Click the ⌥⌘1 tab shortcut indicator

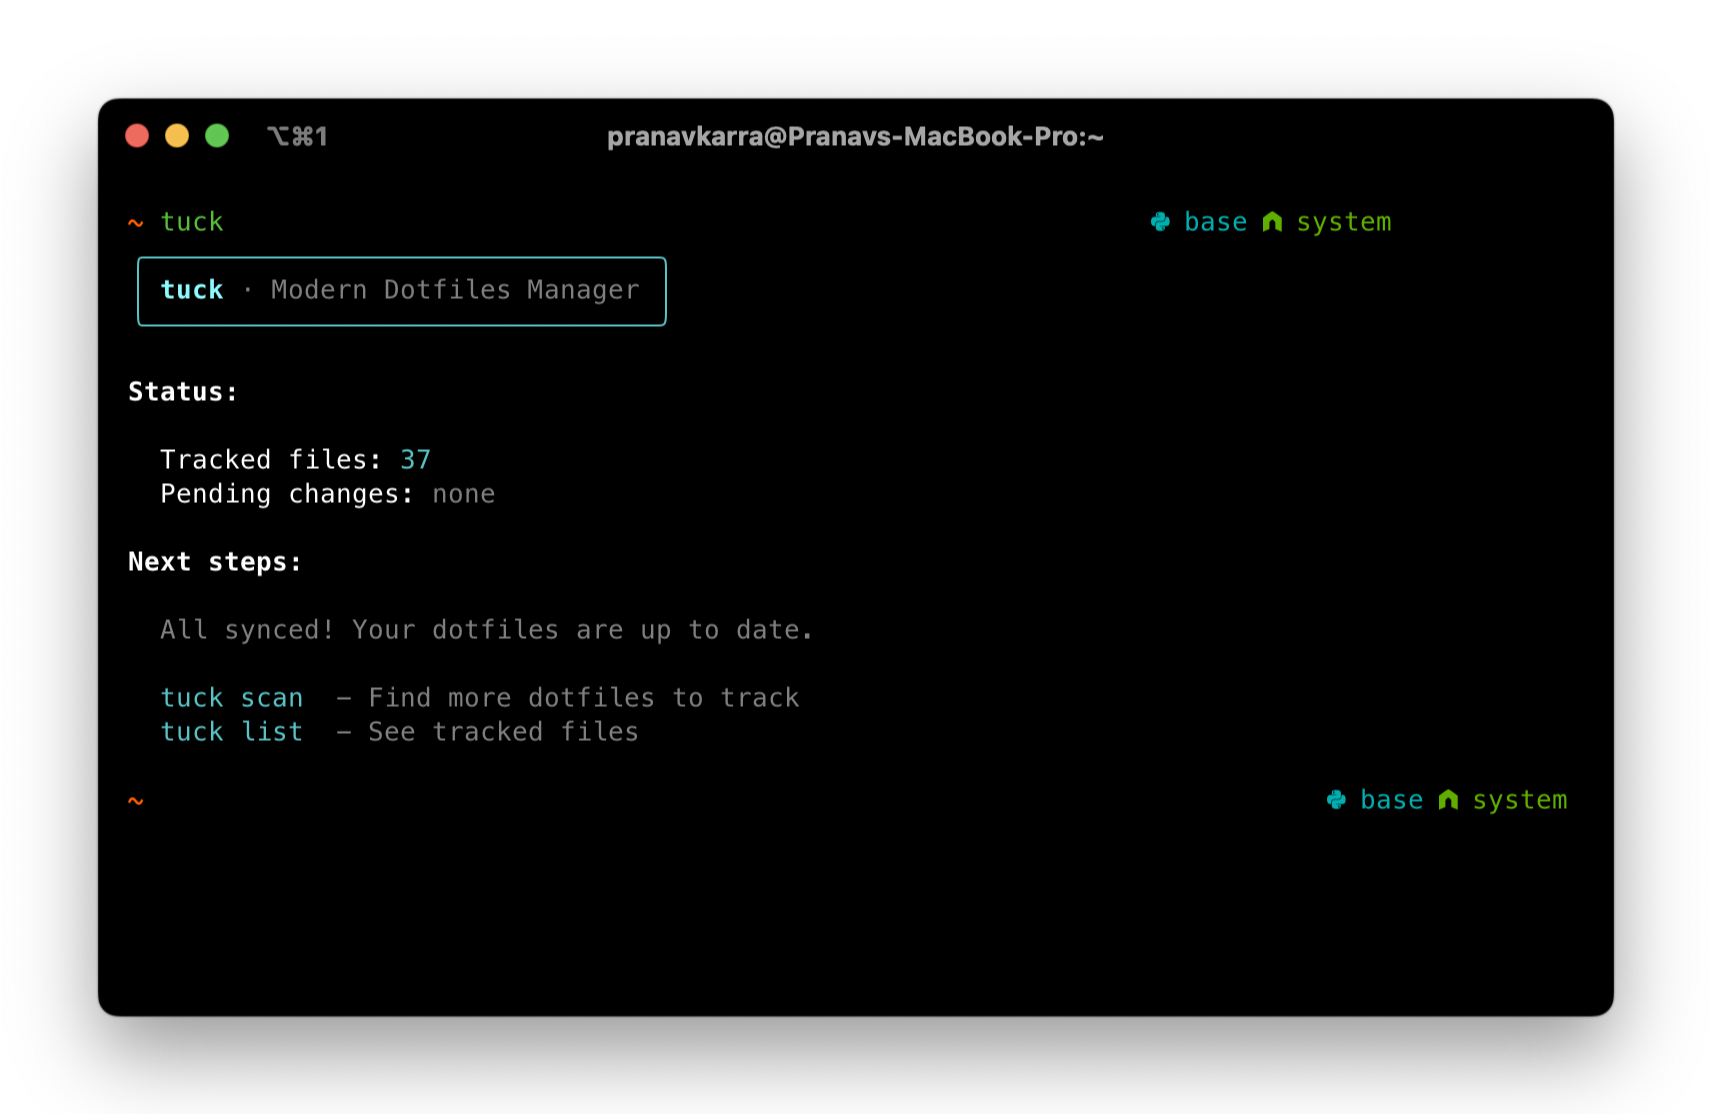click(297, 136)
